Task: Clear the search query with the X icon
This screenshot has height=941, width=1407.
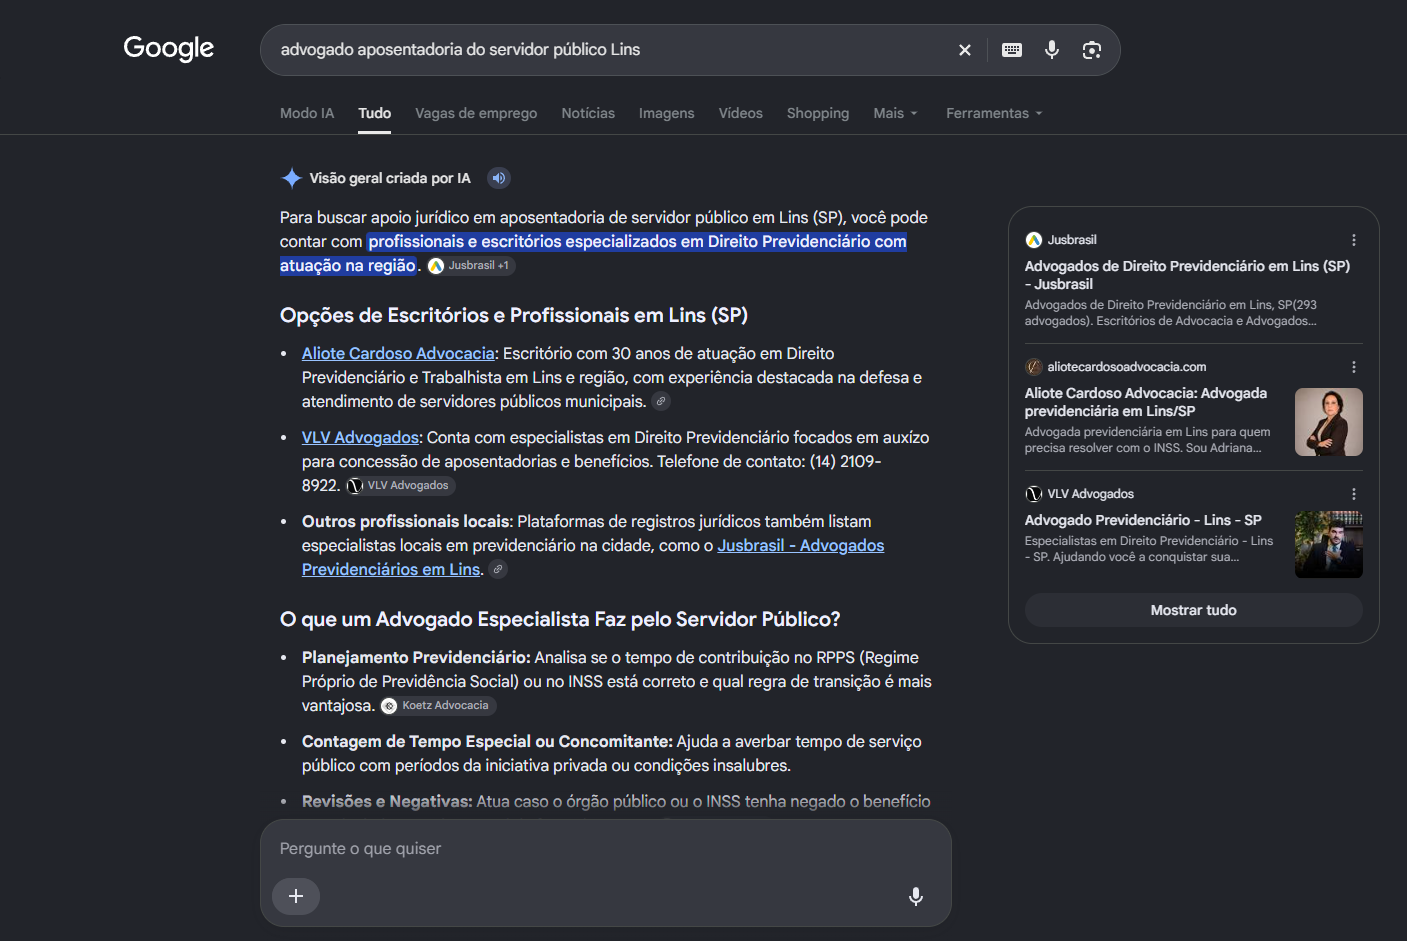Action: point(965,50)
